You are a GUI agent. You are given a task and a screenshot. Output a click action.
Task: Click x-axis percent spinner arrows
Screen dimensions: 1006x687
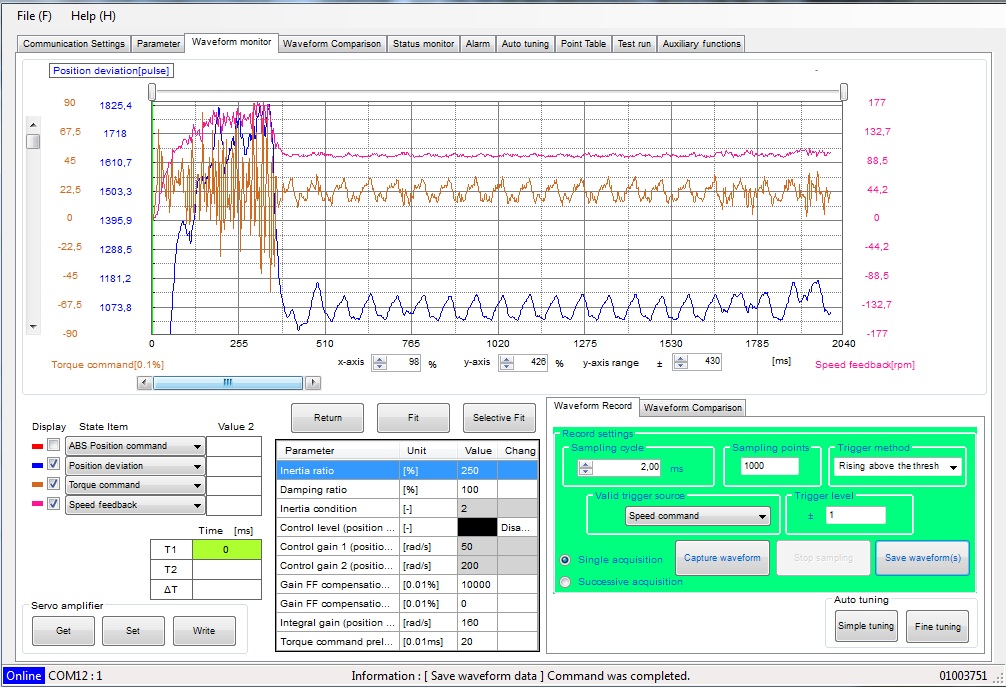tap(380, 363)
